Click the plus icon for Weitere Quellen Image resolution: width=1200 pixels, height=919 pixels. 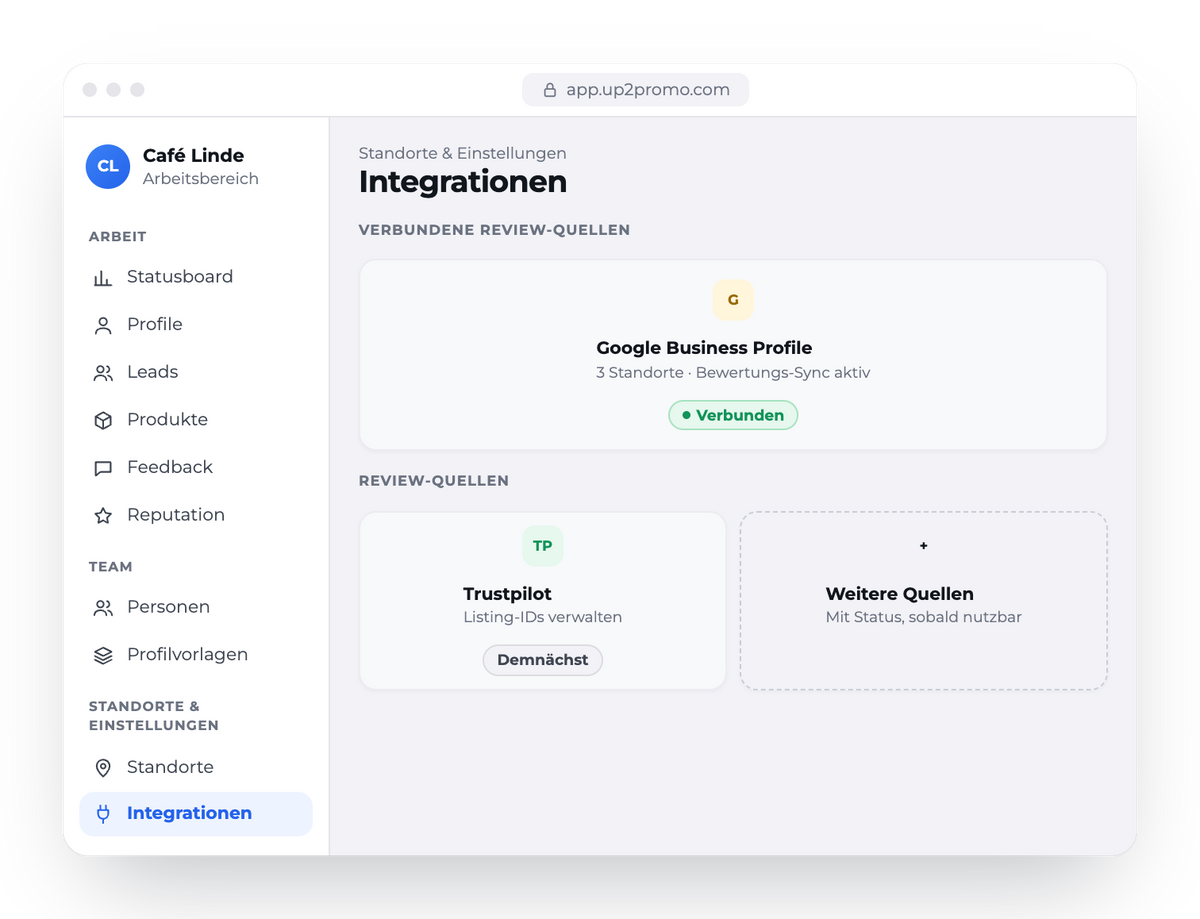[923, 546]
